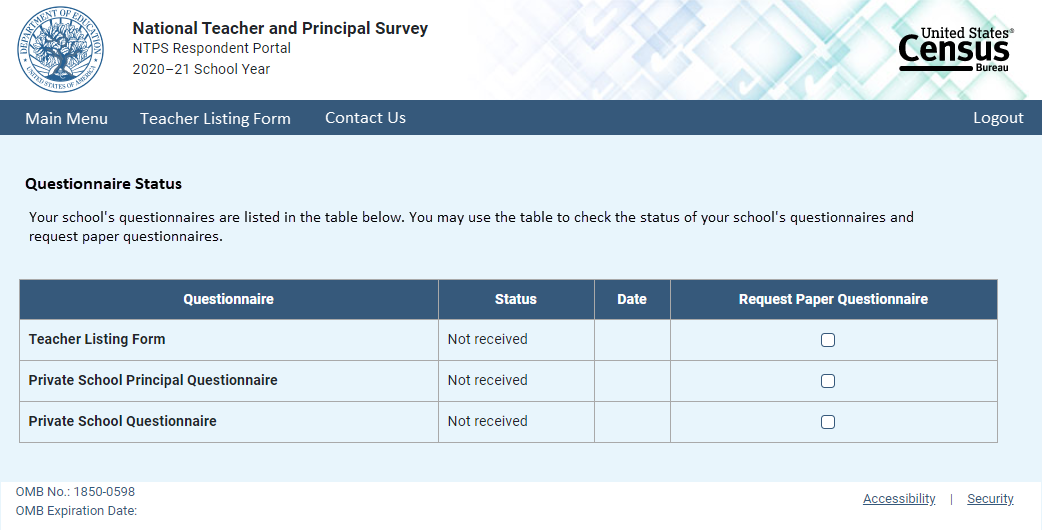Screen dimensions: 1042x530
Task: Click the United States Census Bureau logo
Action: [955, 49]
